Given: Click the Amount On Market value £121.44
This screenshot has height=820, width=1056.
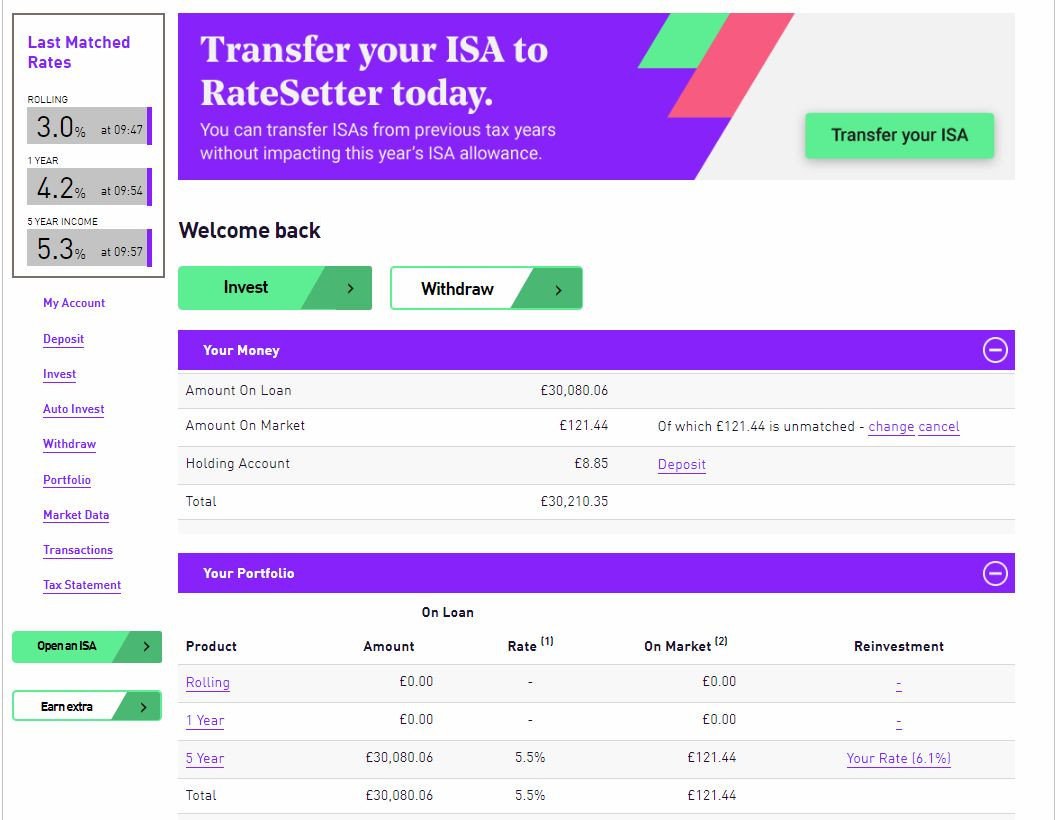Looking at the screenshot, I should (583, 425).
